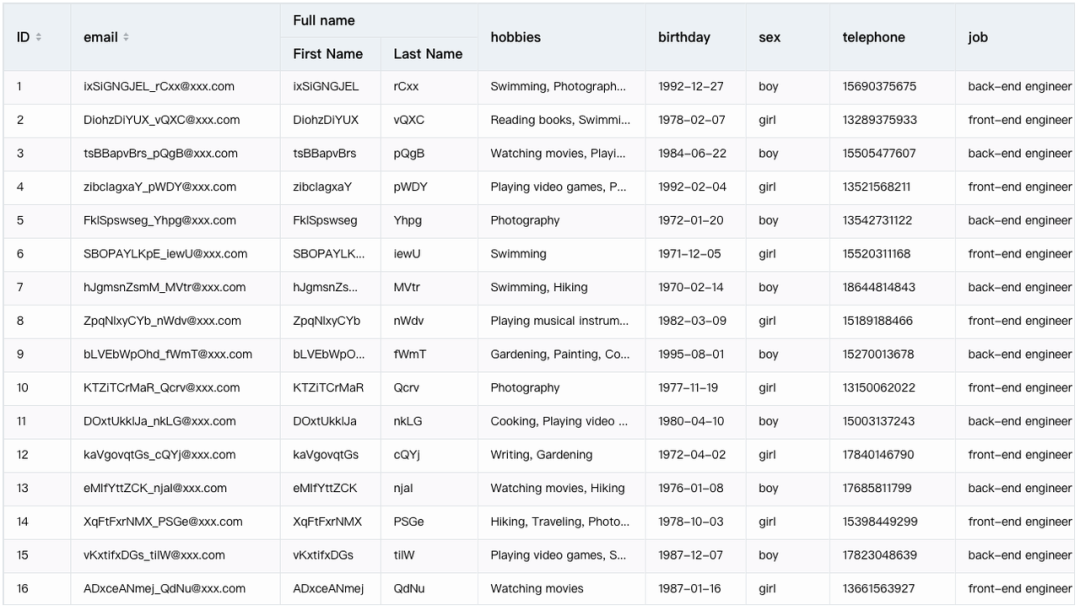Select telephone cell 13542731122
The width and height of the screenshot is (1080, 611).
pyautogui.click(x=877, y=221)
